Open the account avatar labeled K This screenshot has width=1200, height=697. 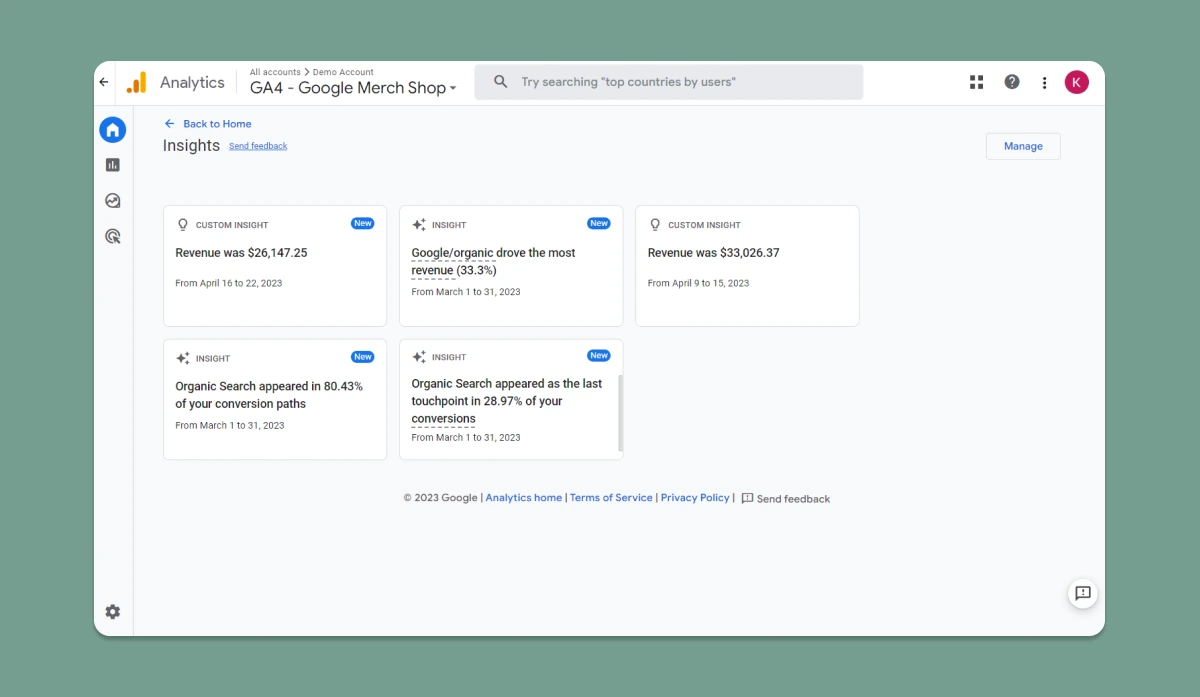1077,82
